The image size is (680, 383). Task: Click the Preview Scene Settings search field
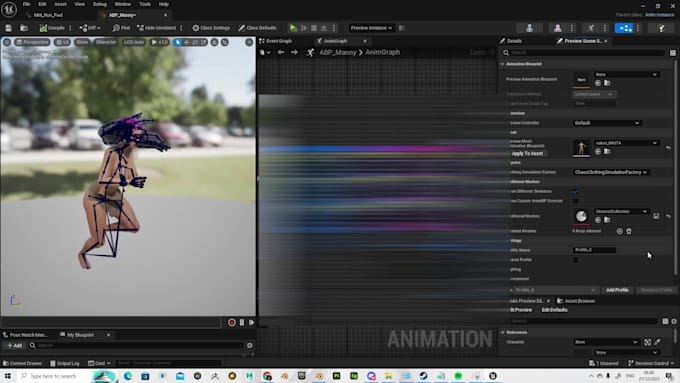coord(583,52)
